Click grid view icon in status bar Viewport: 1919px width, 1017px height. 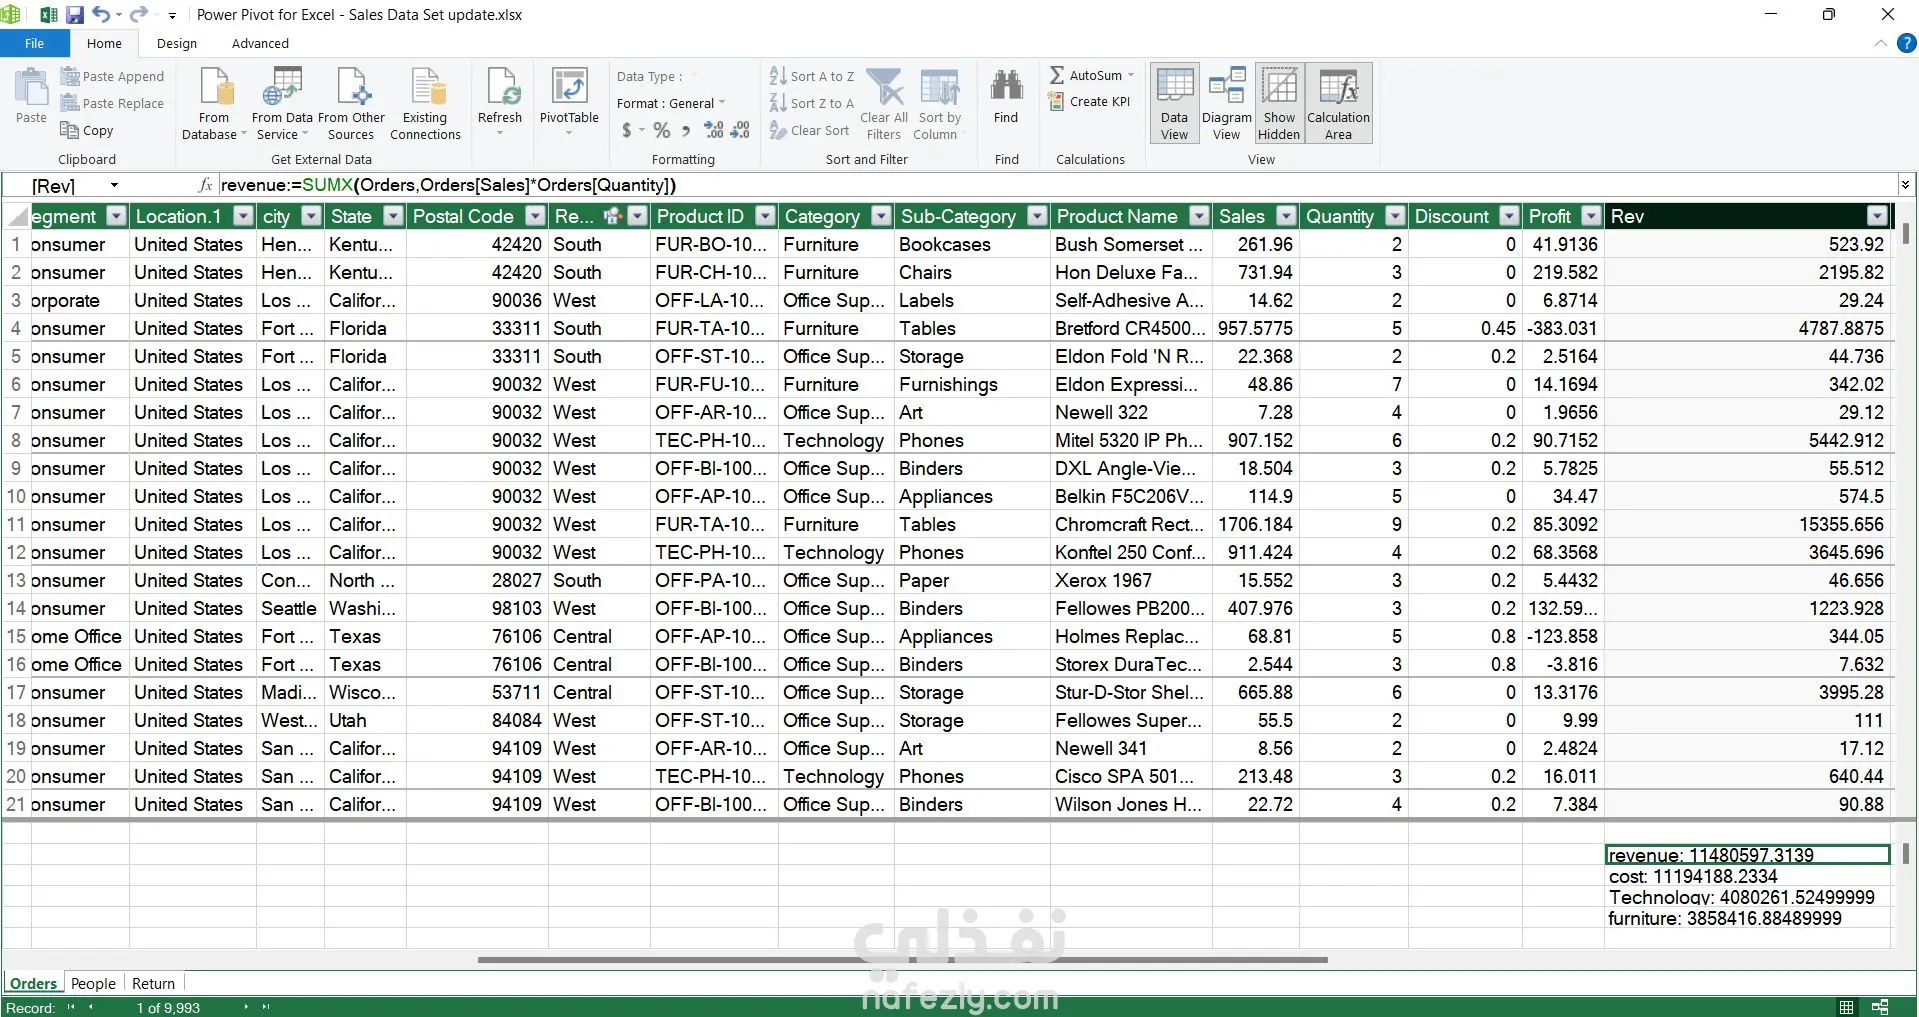coord(1846,1007)
